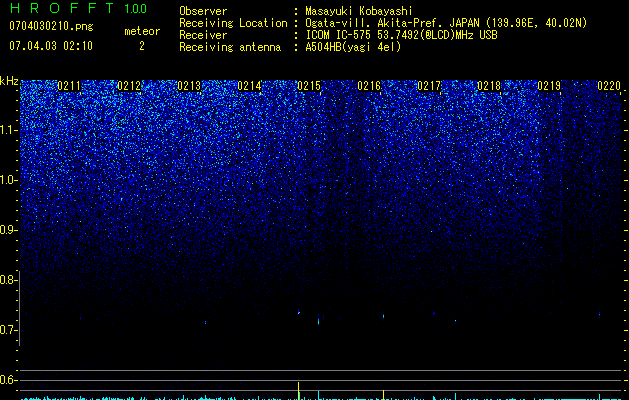Click the date stamp 07.04.03 02:10

[51, 46]
